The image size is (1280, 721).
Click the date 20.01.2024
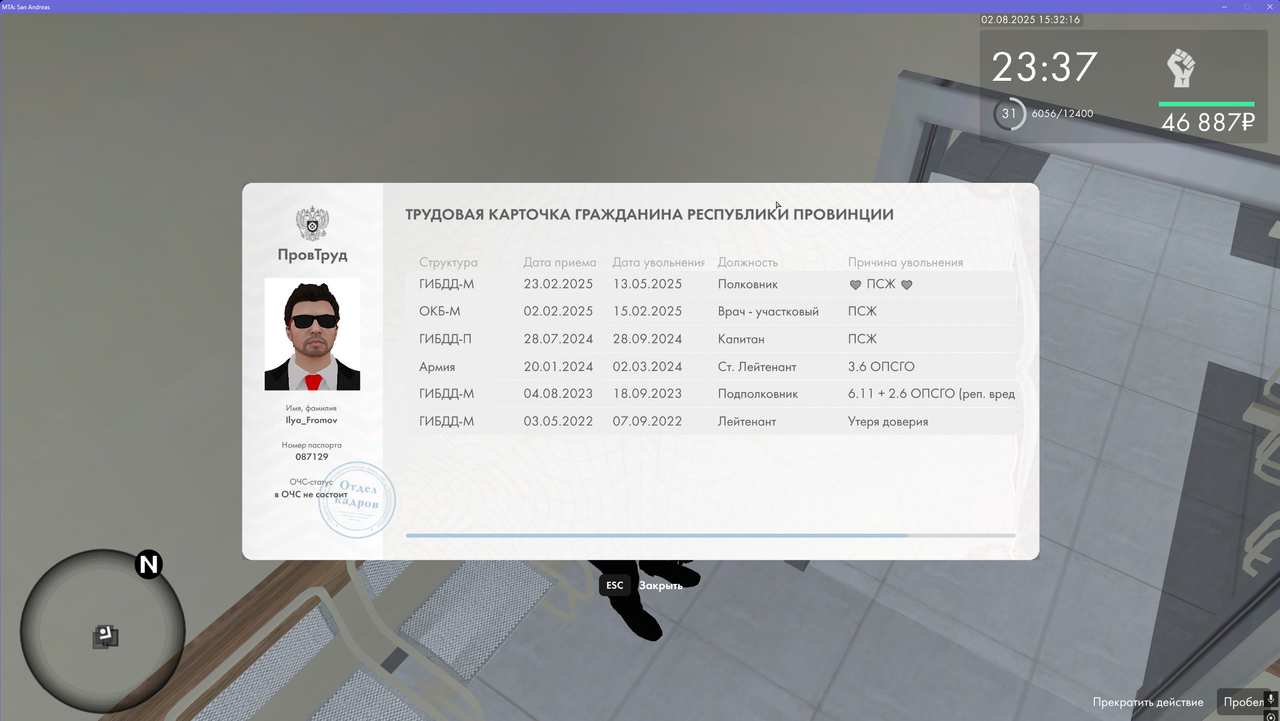click(x=559, y=367)
